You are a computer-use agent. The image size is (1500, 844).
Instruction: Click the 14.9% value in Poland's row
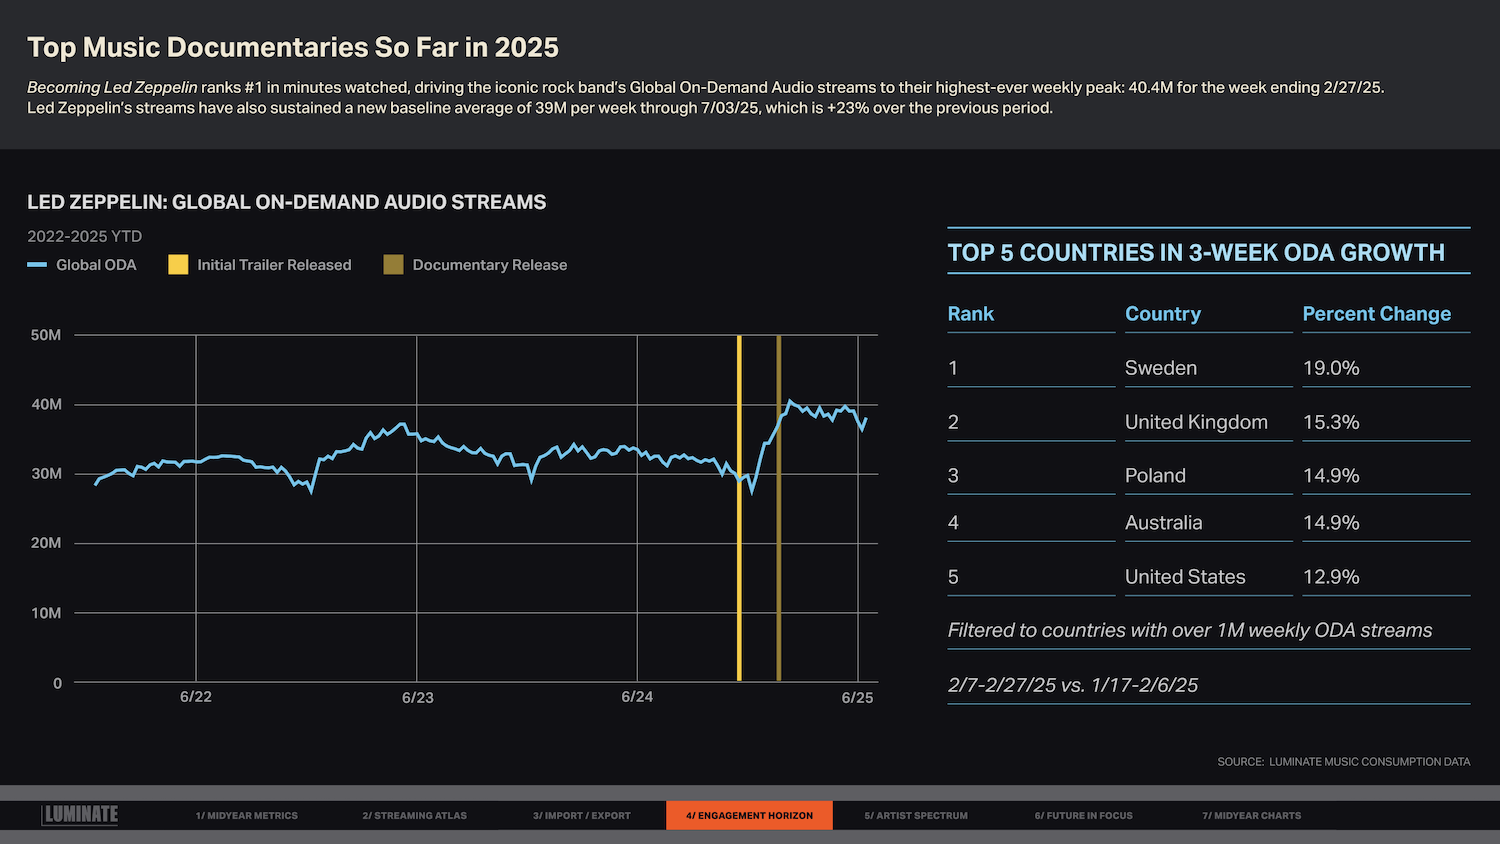point(1331,476)
